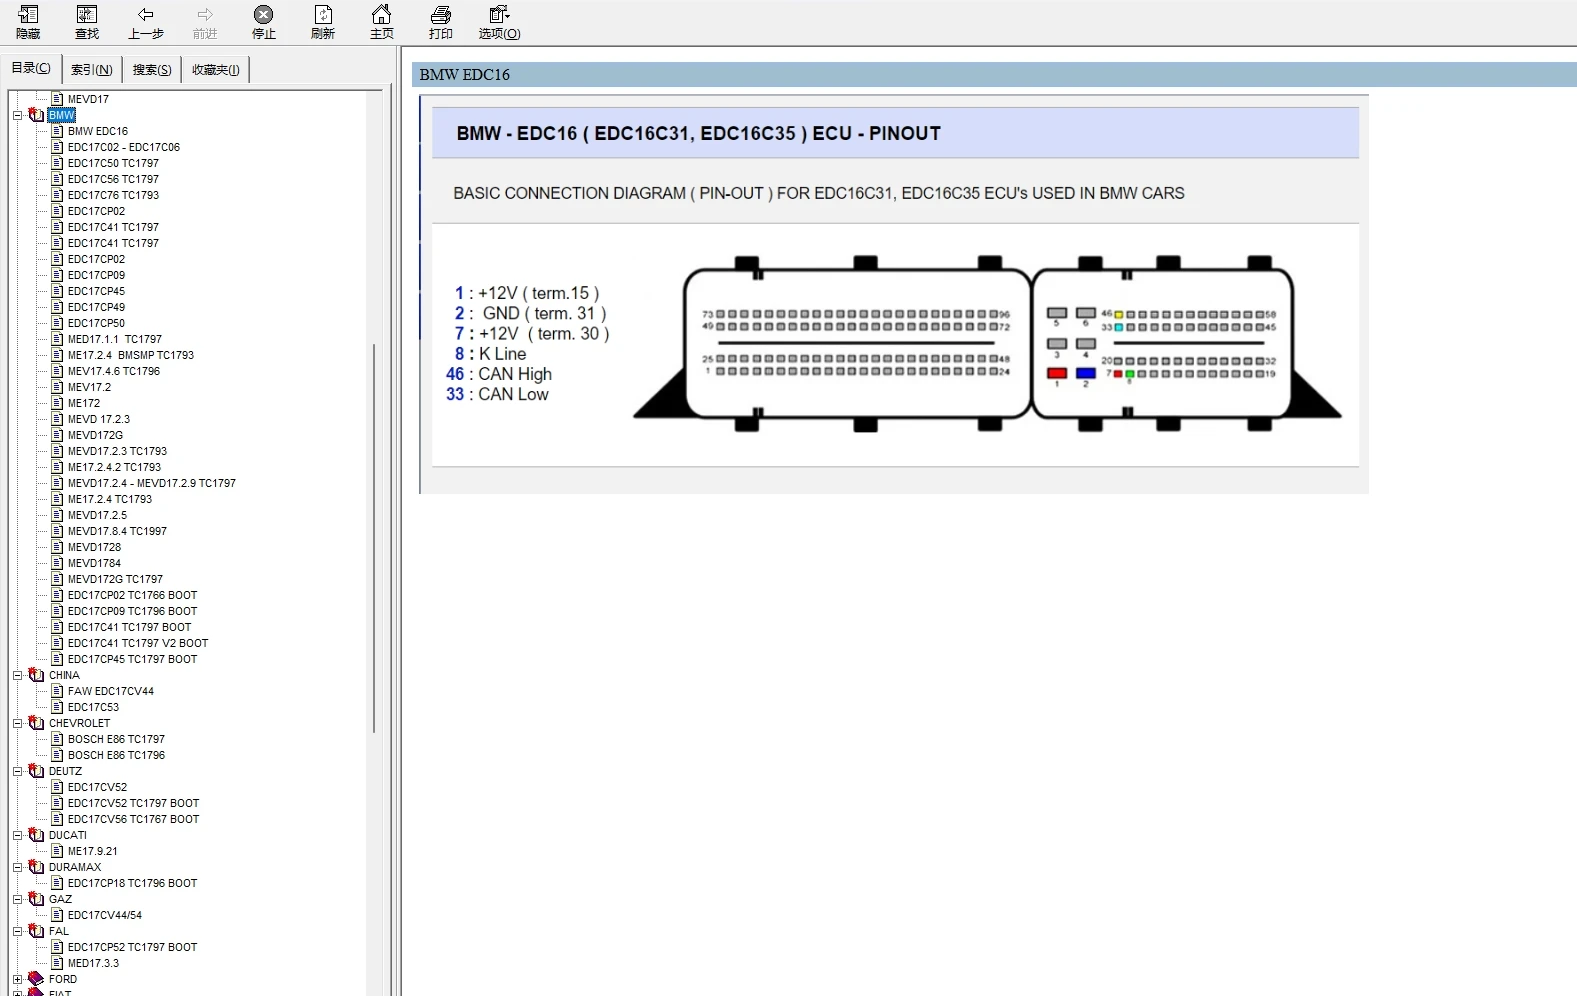Switch to the 目录(C) contents tab
1577x996 pixels.
pyautogui.click(x=31, y=68)
